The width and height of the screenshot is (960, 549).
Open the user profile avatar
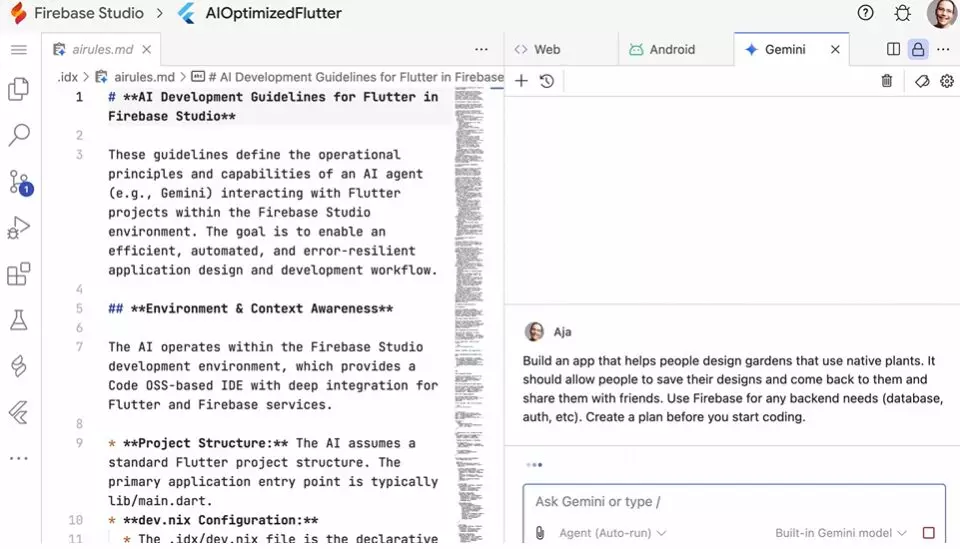click(942, 13)
